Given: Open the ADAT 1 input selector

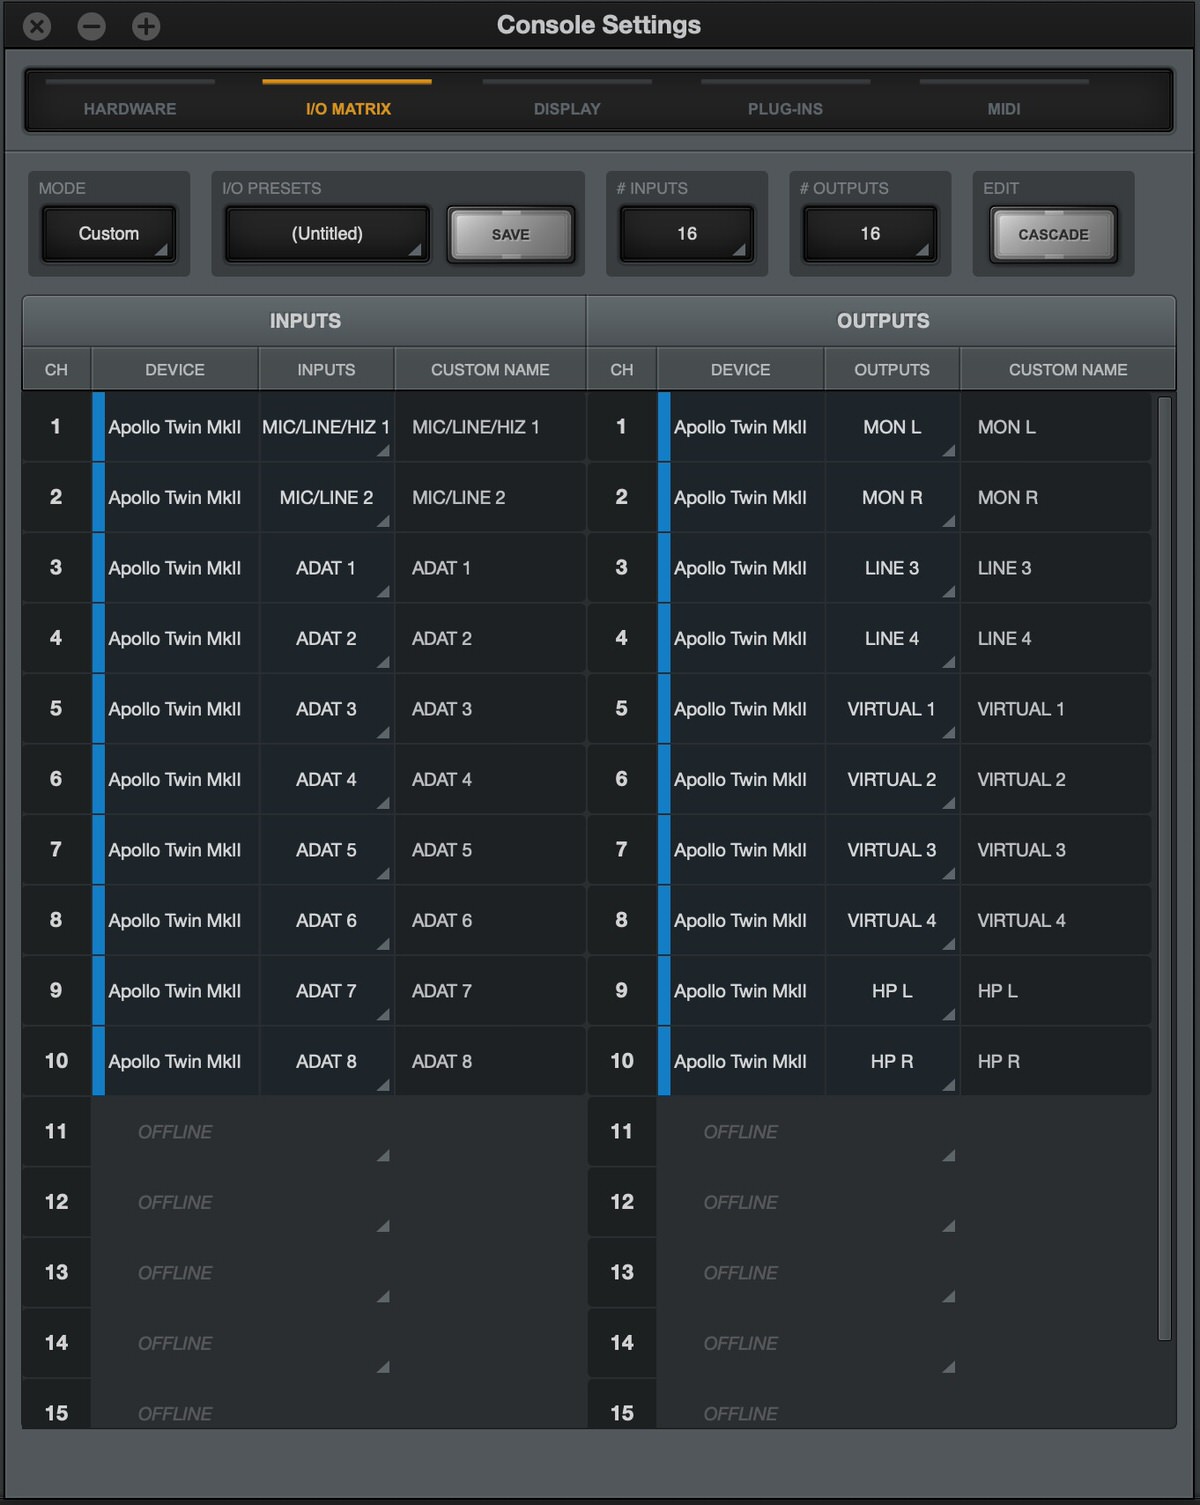Looking at the screenshot, I should pos(326,568).
